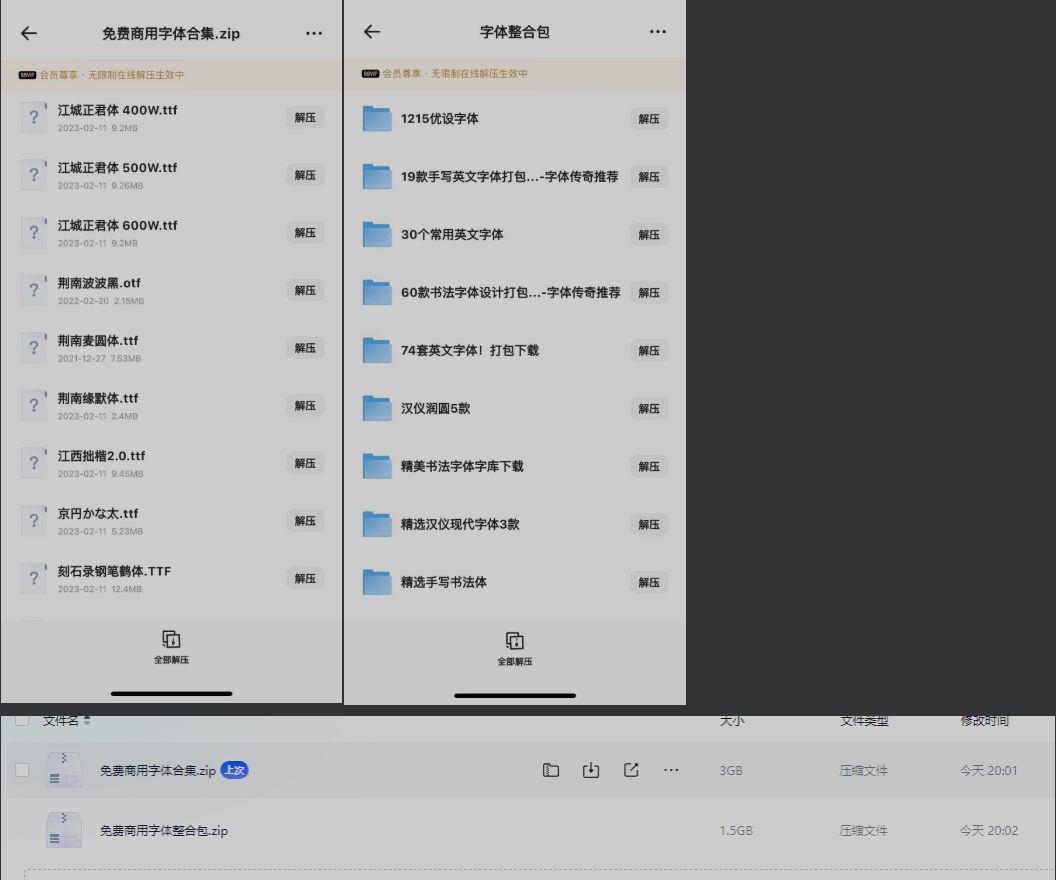The width and height of the screenshot is (1056, 880).
Task: Tap 全部解压 at the bottom of 字体整合包 panel
Action: point(514,648)
